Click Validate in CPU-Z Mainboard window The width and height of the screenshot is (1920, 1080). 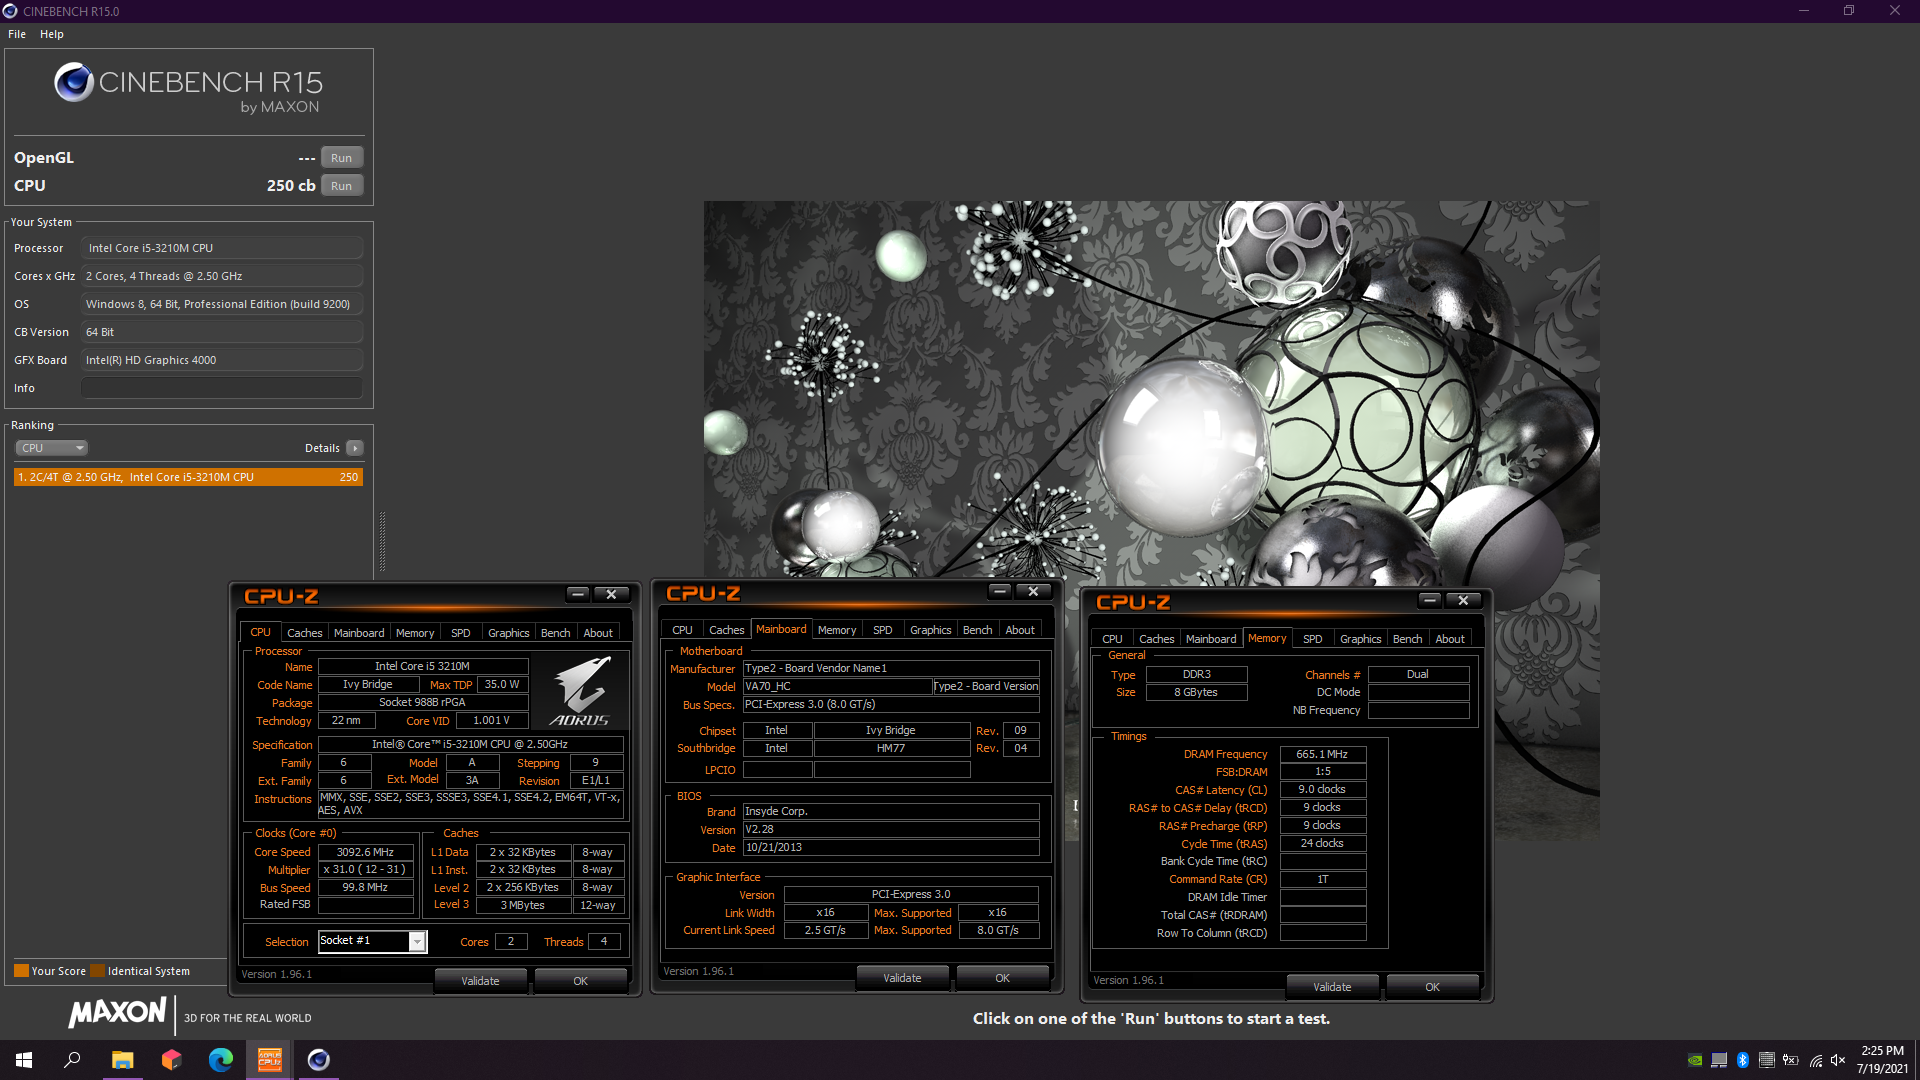[x=902, y=978]
